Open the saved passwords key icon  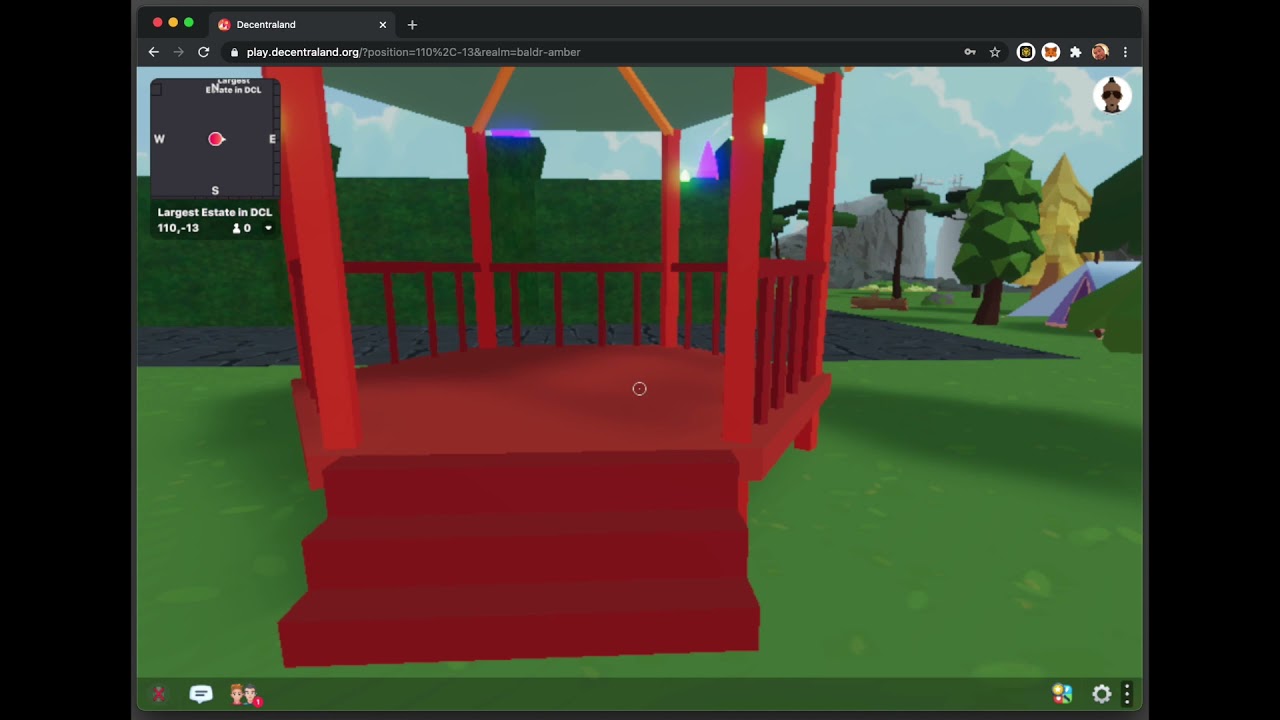[969, 52]
